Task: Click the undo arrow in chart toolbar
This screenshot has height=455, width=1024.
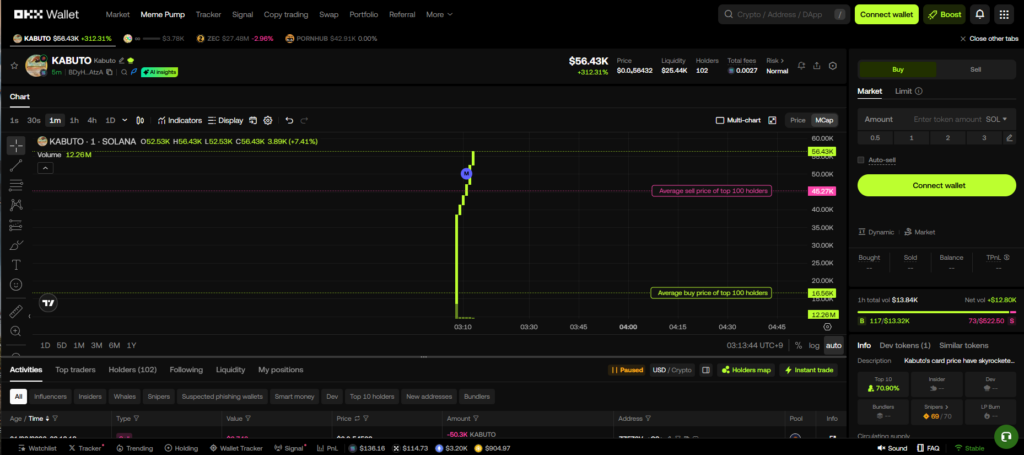Action: (x=289, y=120)
